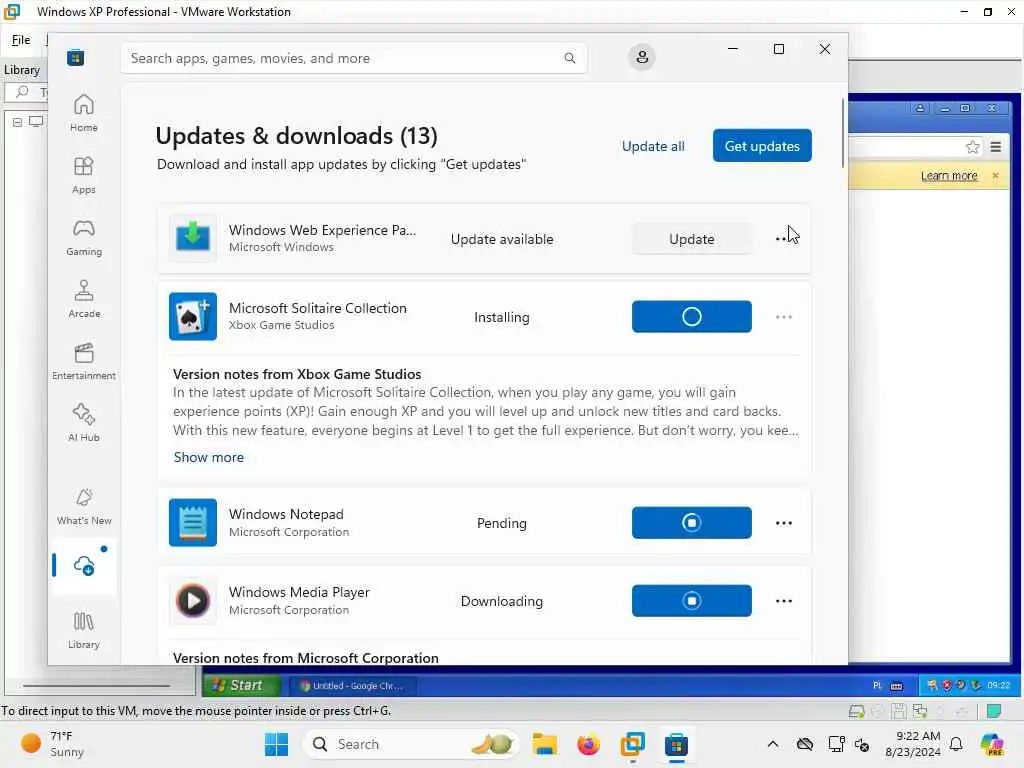The width and height of the screenshot is (1024, 768).
Task: Click the Store window vertical scrollbar
Action: click(x=842, y=133)
